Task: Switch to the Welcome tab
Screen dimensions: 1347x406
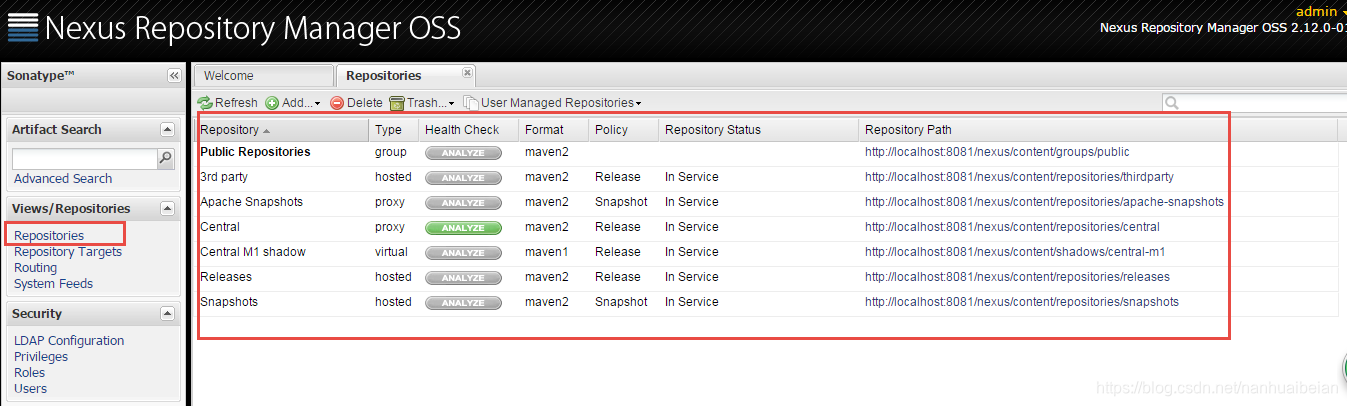Action: point(262,76)
